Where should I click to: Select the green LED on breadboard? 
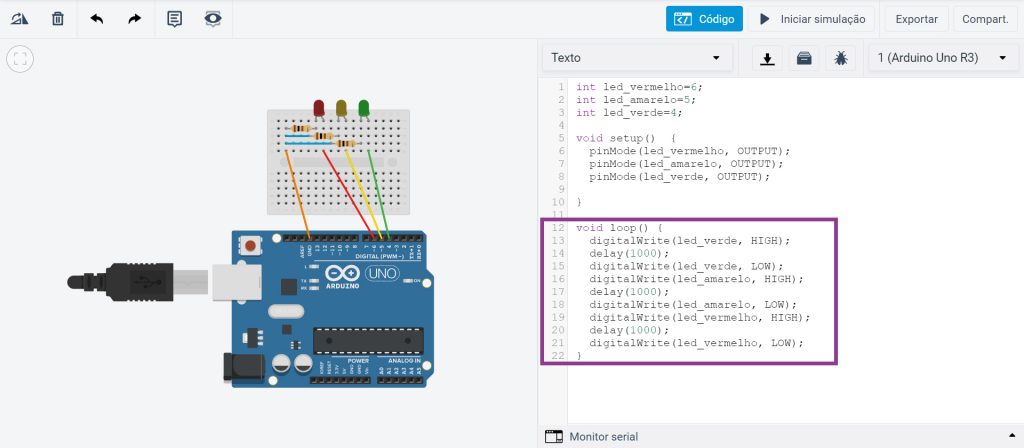click(364, 108)
